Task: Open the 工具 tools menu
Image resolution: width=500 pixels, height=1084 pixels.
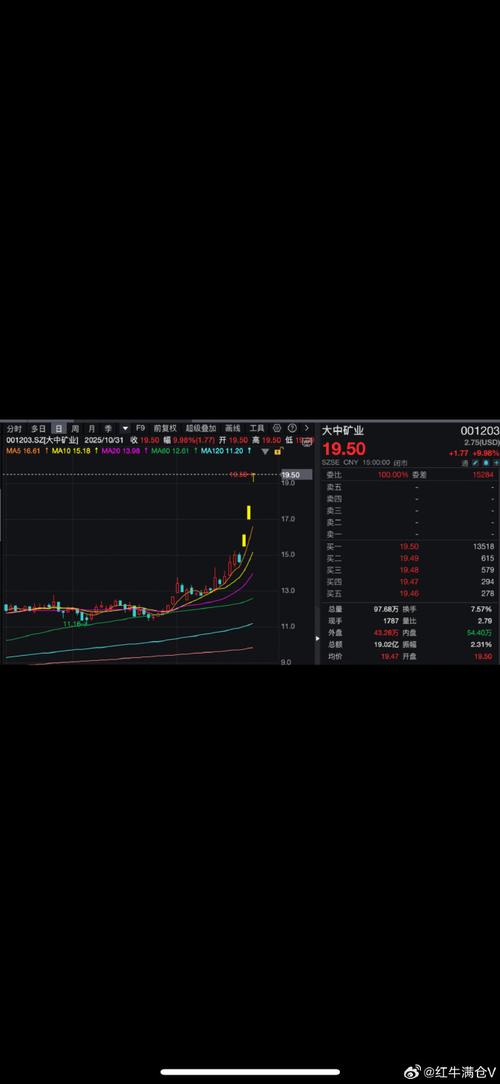Action: pyautogui.click(x=257, y=429)
